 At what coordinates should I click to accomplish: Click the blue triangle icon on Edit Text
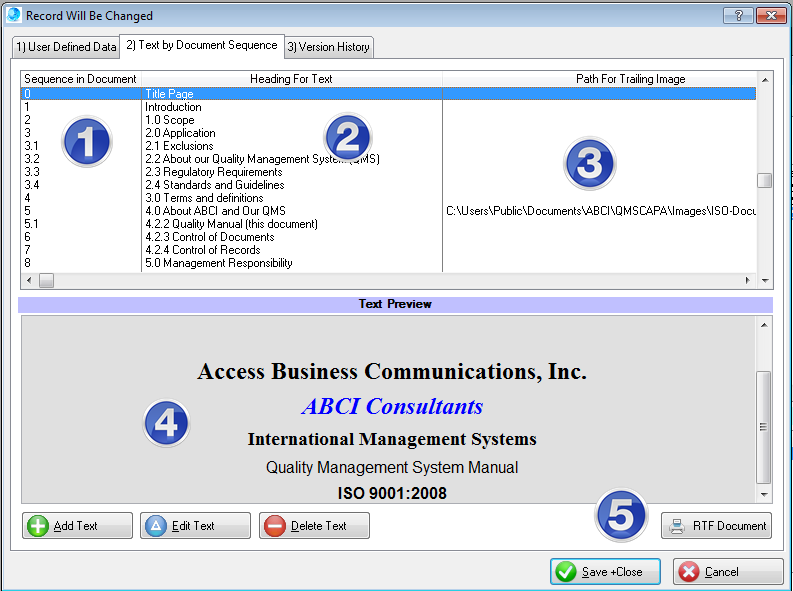[156, 526]
